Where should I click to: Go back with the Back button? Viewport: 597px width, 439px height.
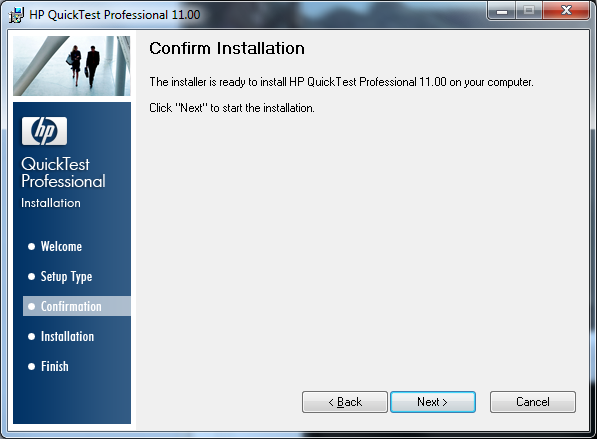click(345, 402)
